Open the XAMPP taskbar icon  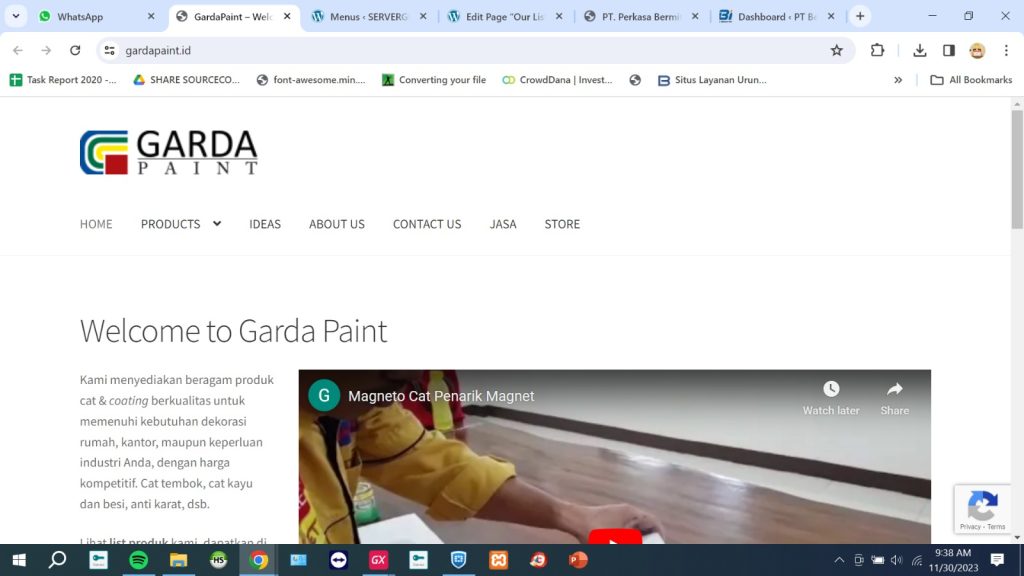click(x=498, y=560)
